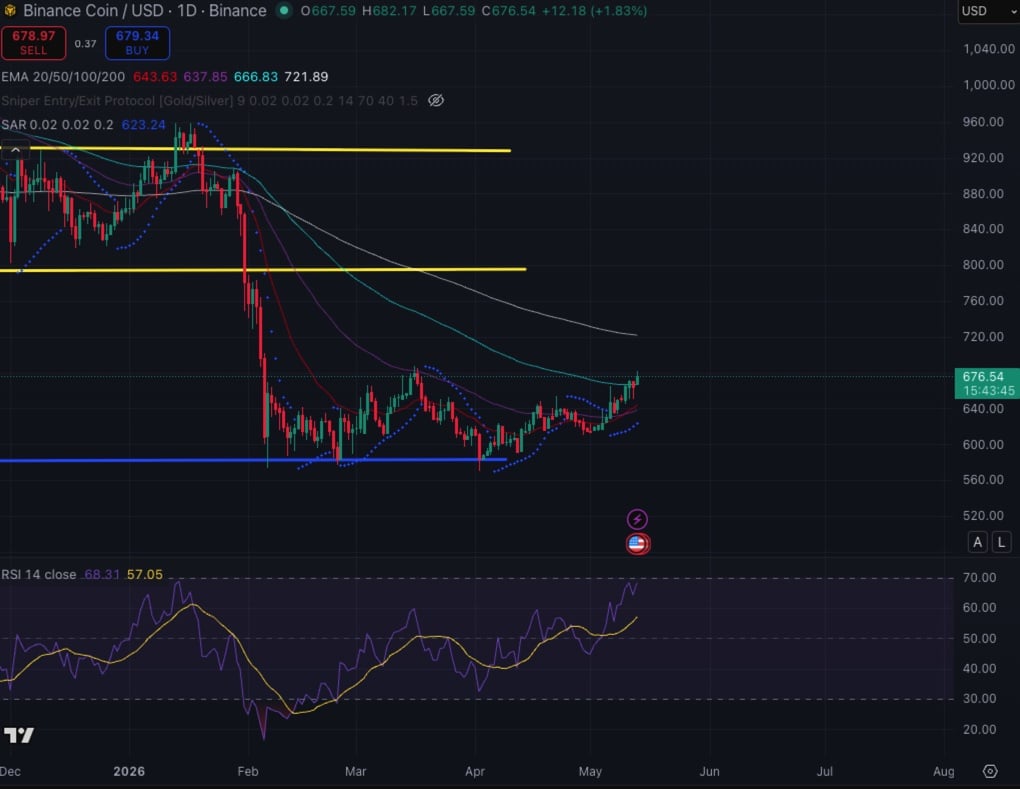Select the RSI 14 close indicator label
This screenshot has height=789, width=1020.
(39, 574)
